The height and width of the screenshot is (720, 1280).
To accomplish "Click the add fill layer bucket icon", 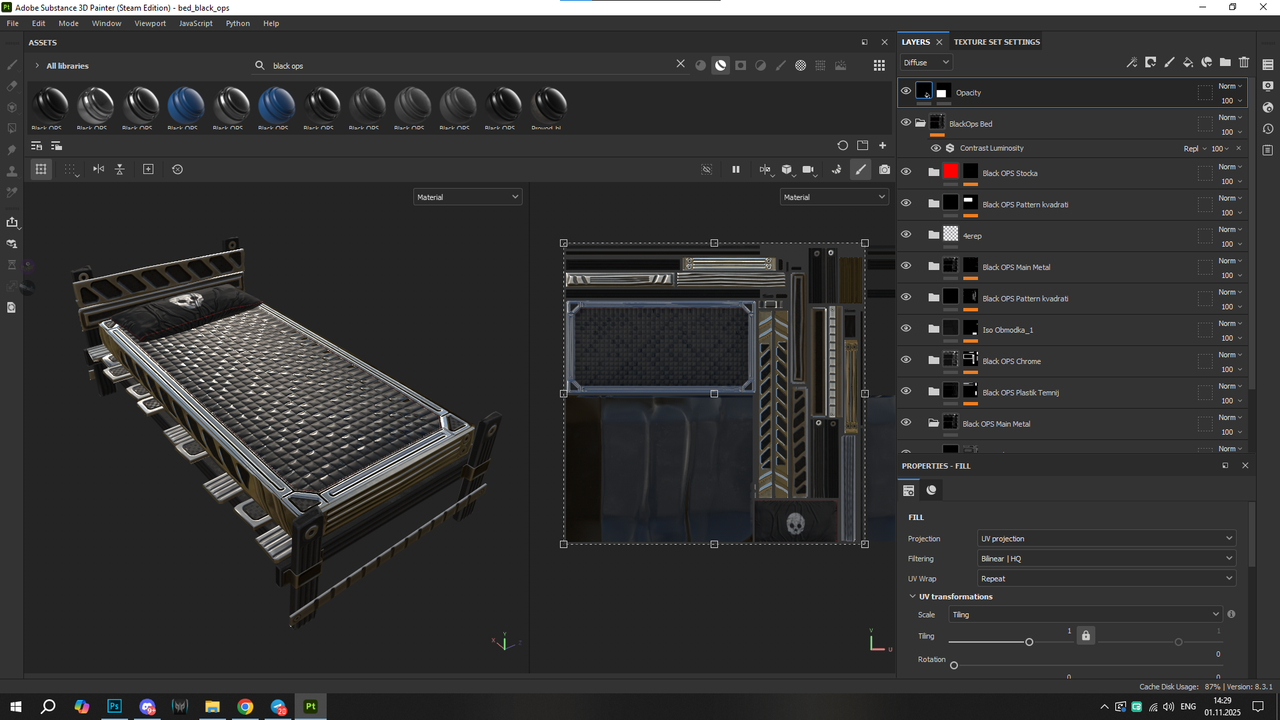I will [1188, 62].
